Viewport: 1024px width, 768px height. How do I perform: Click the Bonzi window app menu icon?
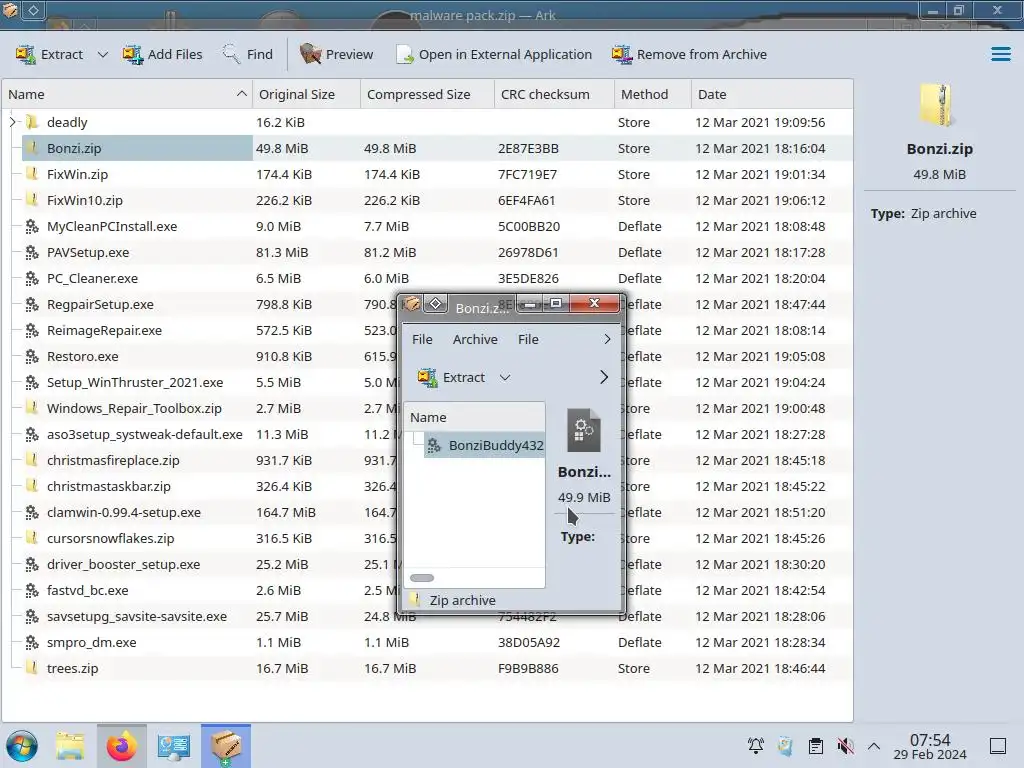pyautogui.click(x=411, y=304)
